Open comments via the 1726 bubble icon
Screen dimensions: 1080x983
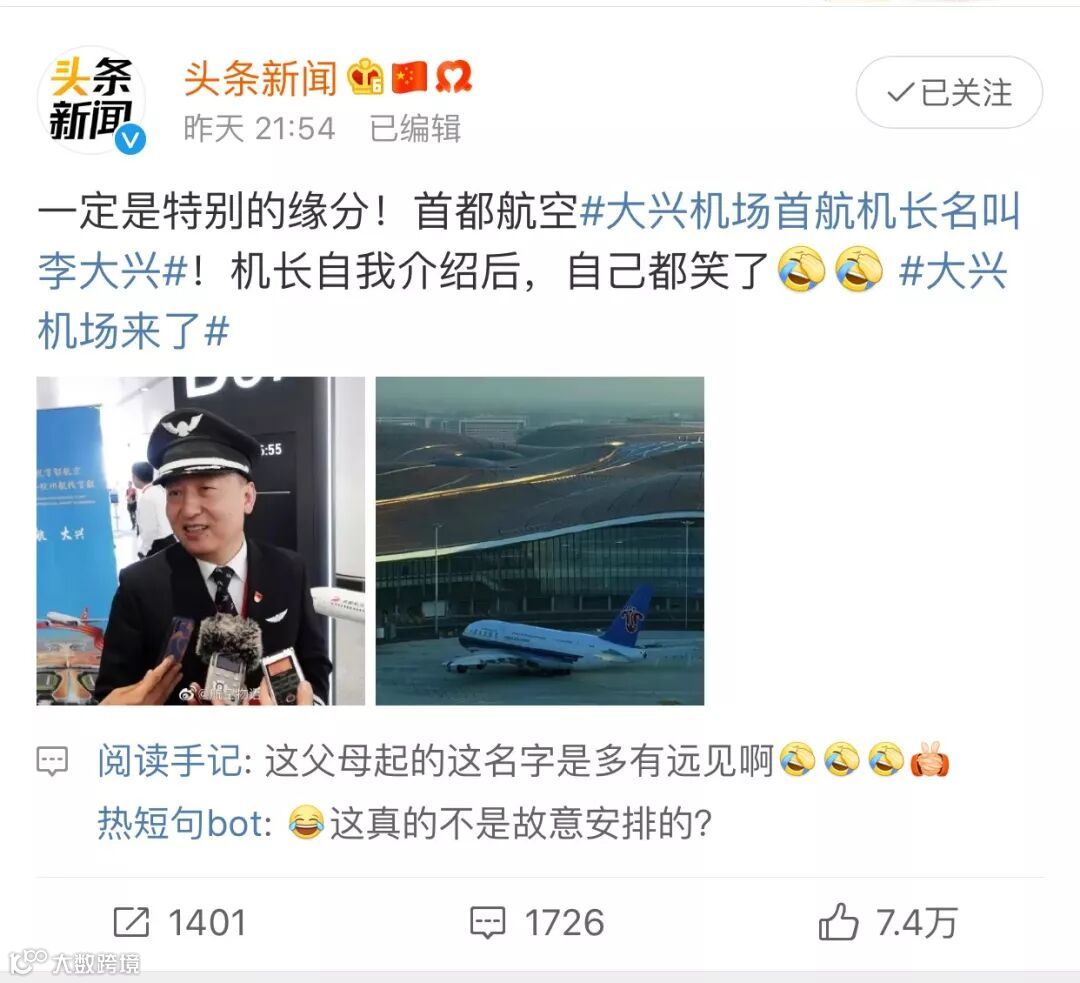[x=488, y=923]
